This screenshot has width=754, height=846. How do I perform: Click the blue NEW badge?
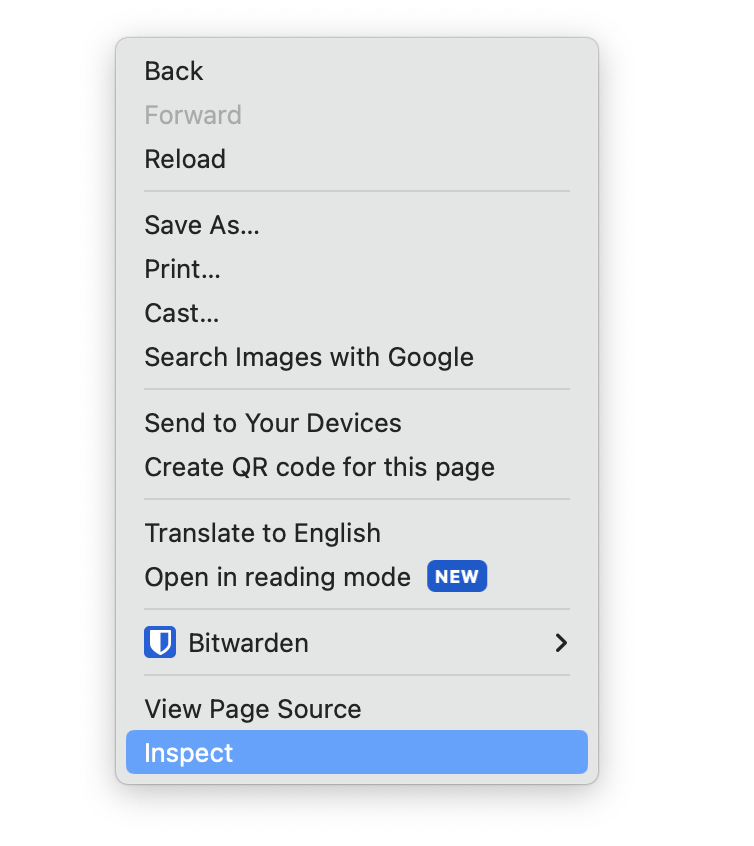[457, 577]
